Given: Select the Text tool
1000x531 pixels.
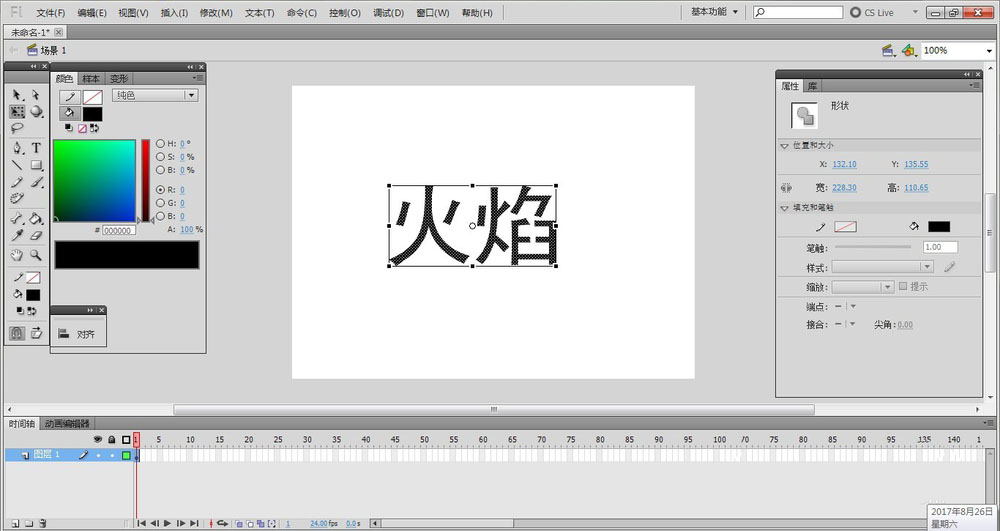Looking at the screenshot, I should 36,148.
